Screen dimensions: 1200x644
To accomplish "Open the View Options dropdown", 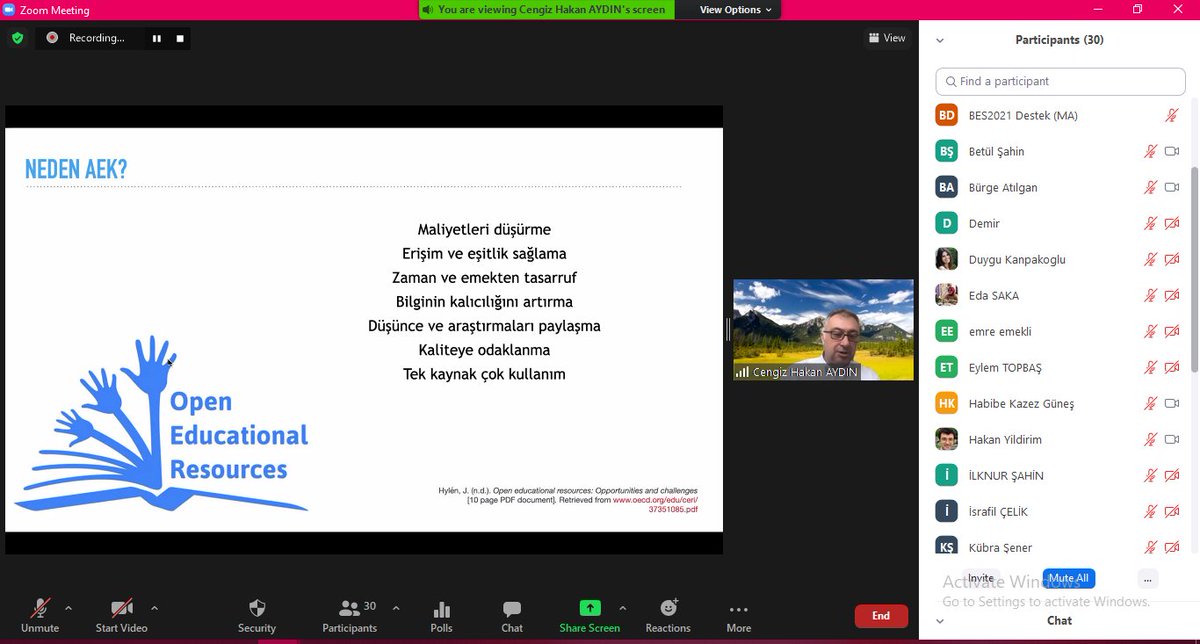I will (x=727, y=11).
